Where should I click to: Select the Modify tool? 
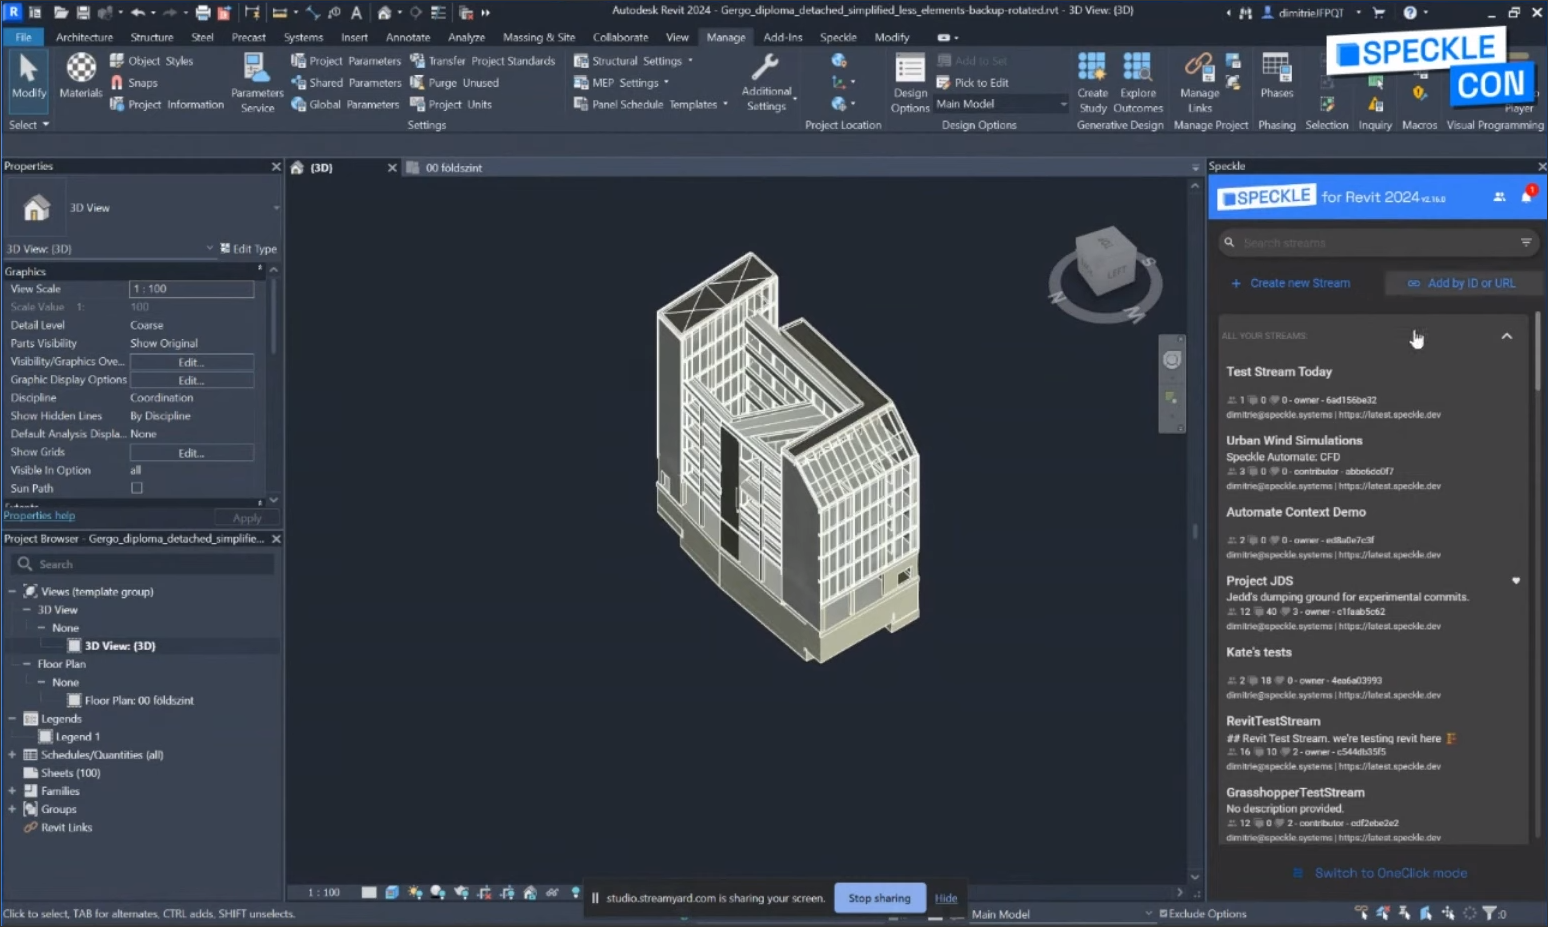(x=28, y=77)
